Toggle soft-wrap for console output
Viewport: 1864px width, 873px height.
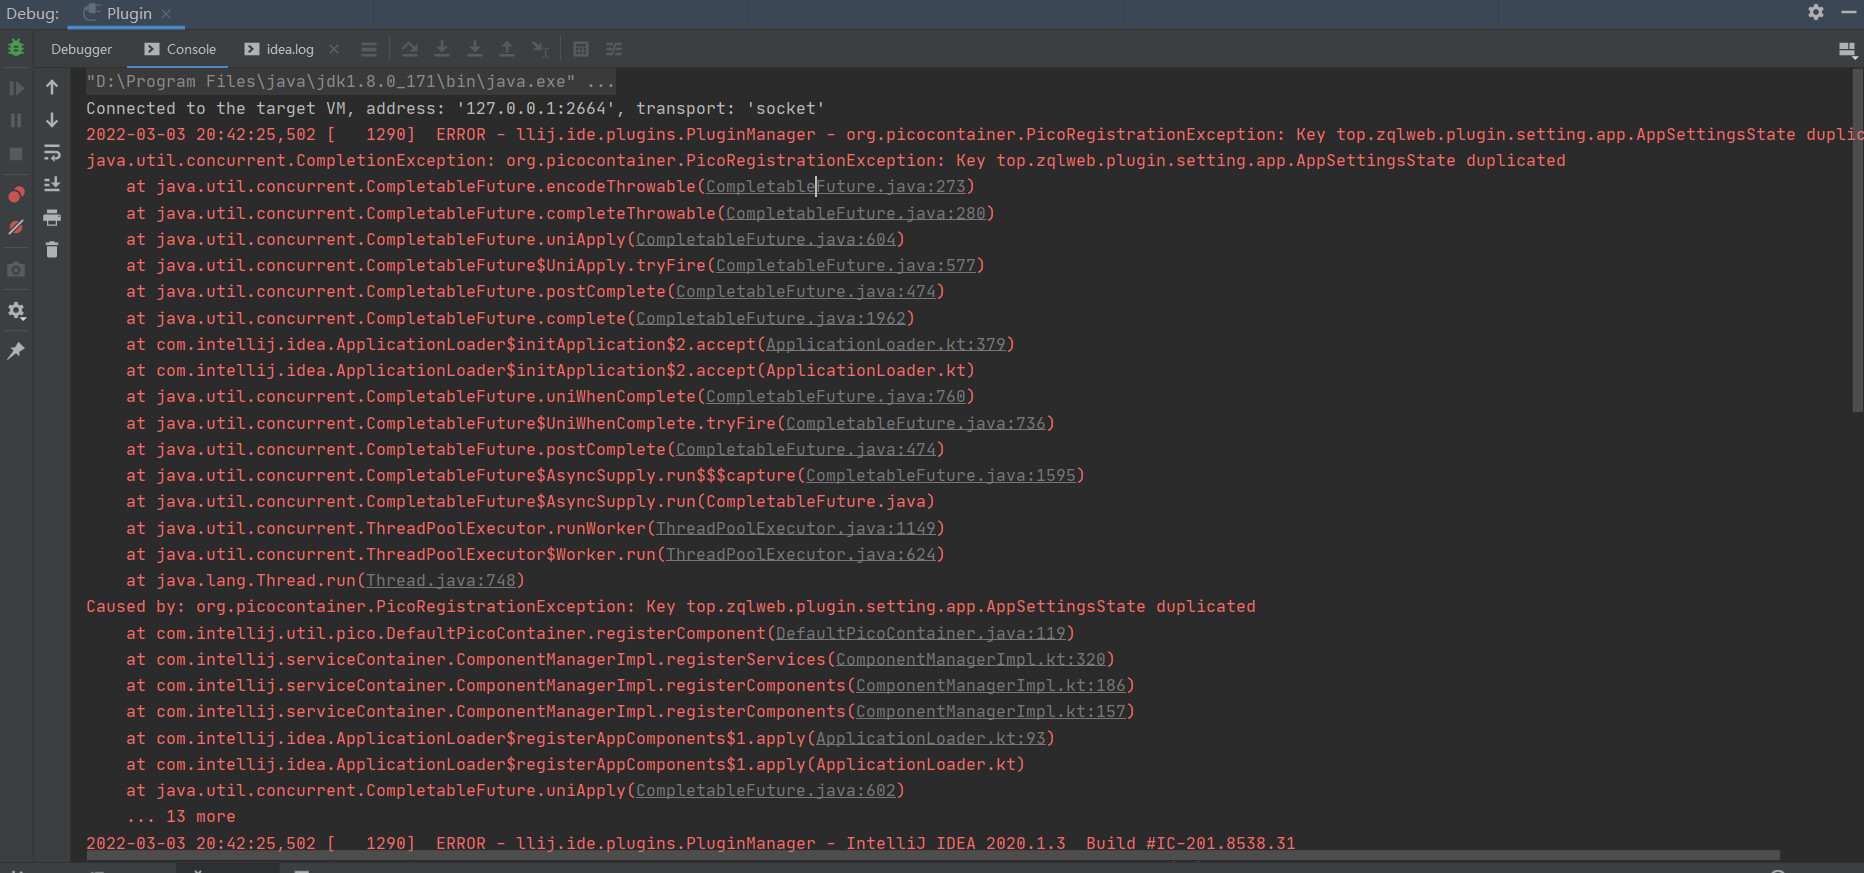[x=52, y=153]
